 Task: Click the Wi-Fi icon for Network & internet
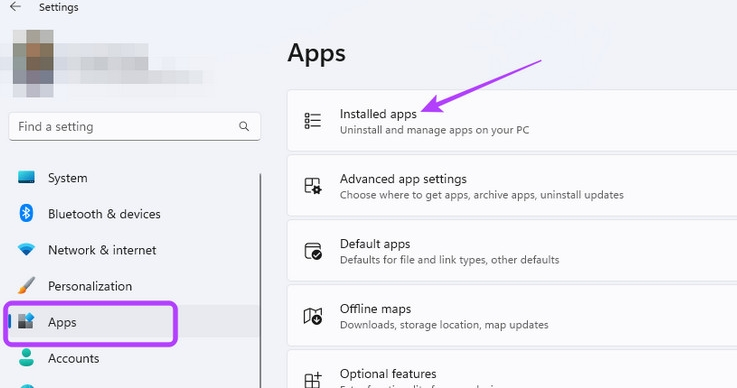[26, 249]
